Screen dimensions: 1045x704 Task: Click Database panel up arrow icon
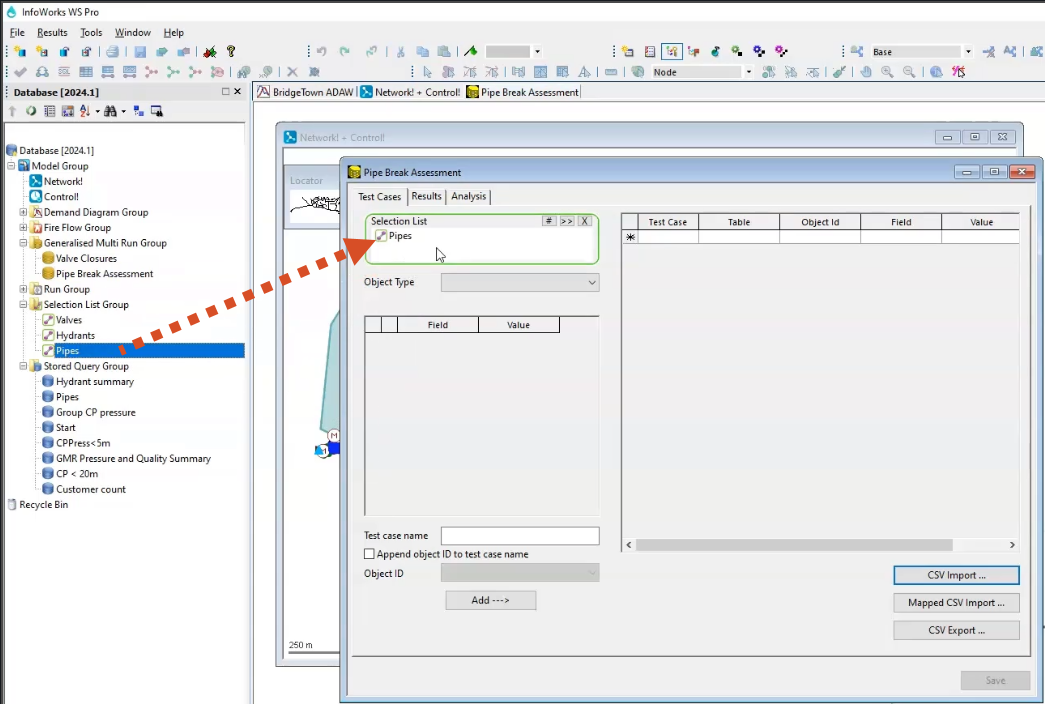tap(13, 111)
